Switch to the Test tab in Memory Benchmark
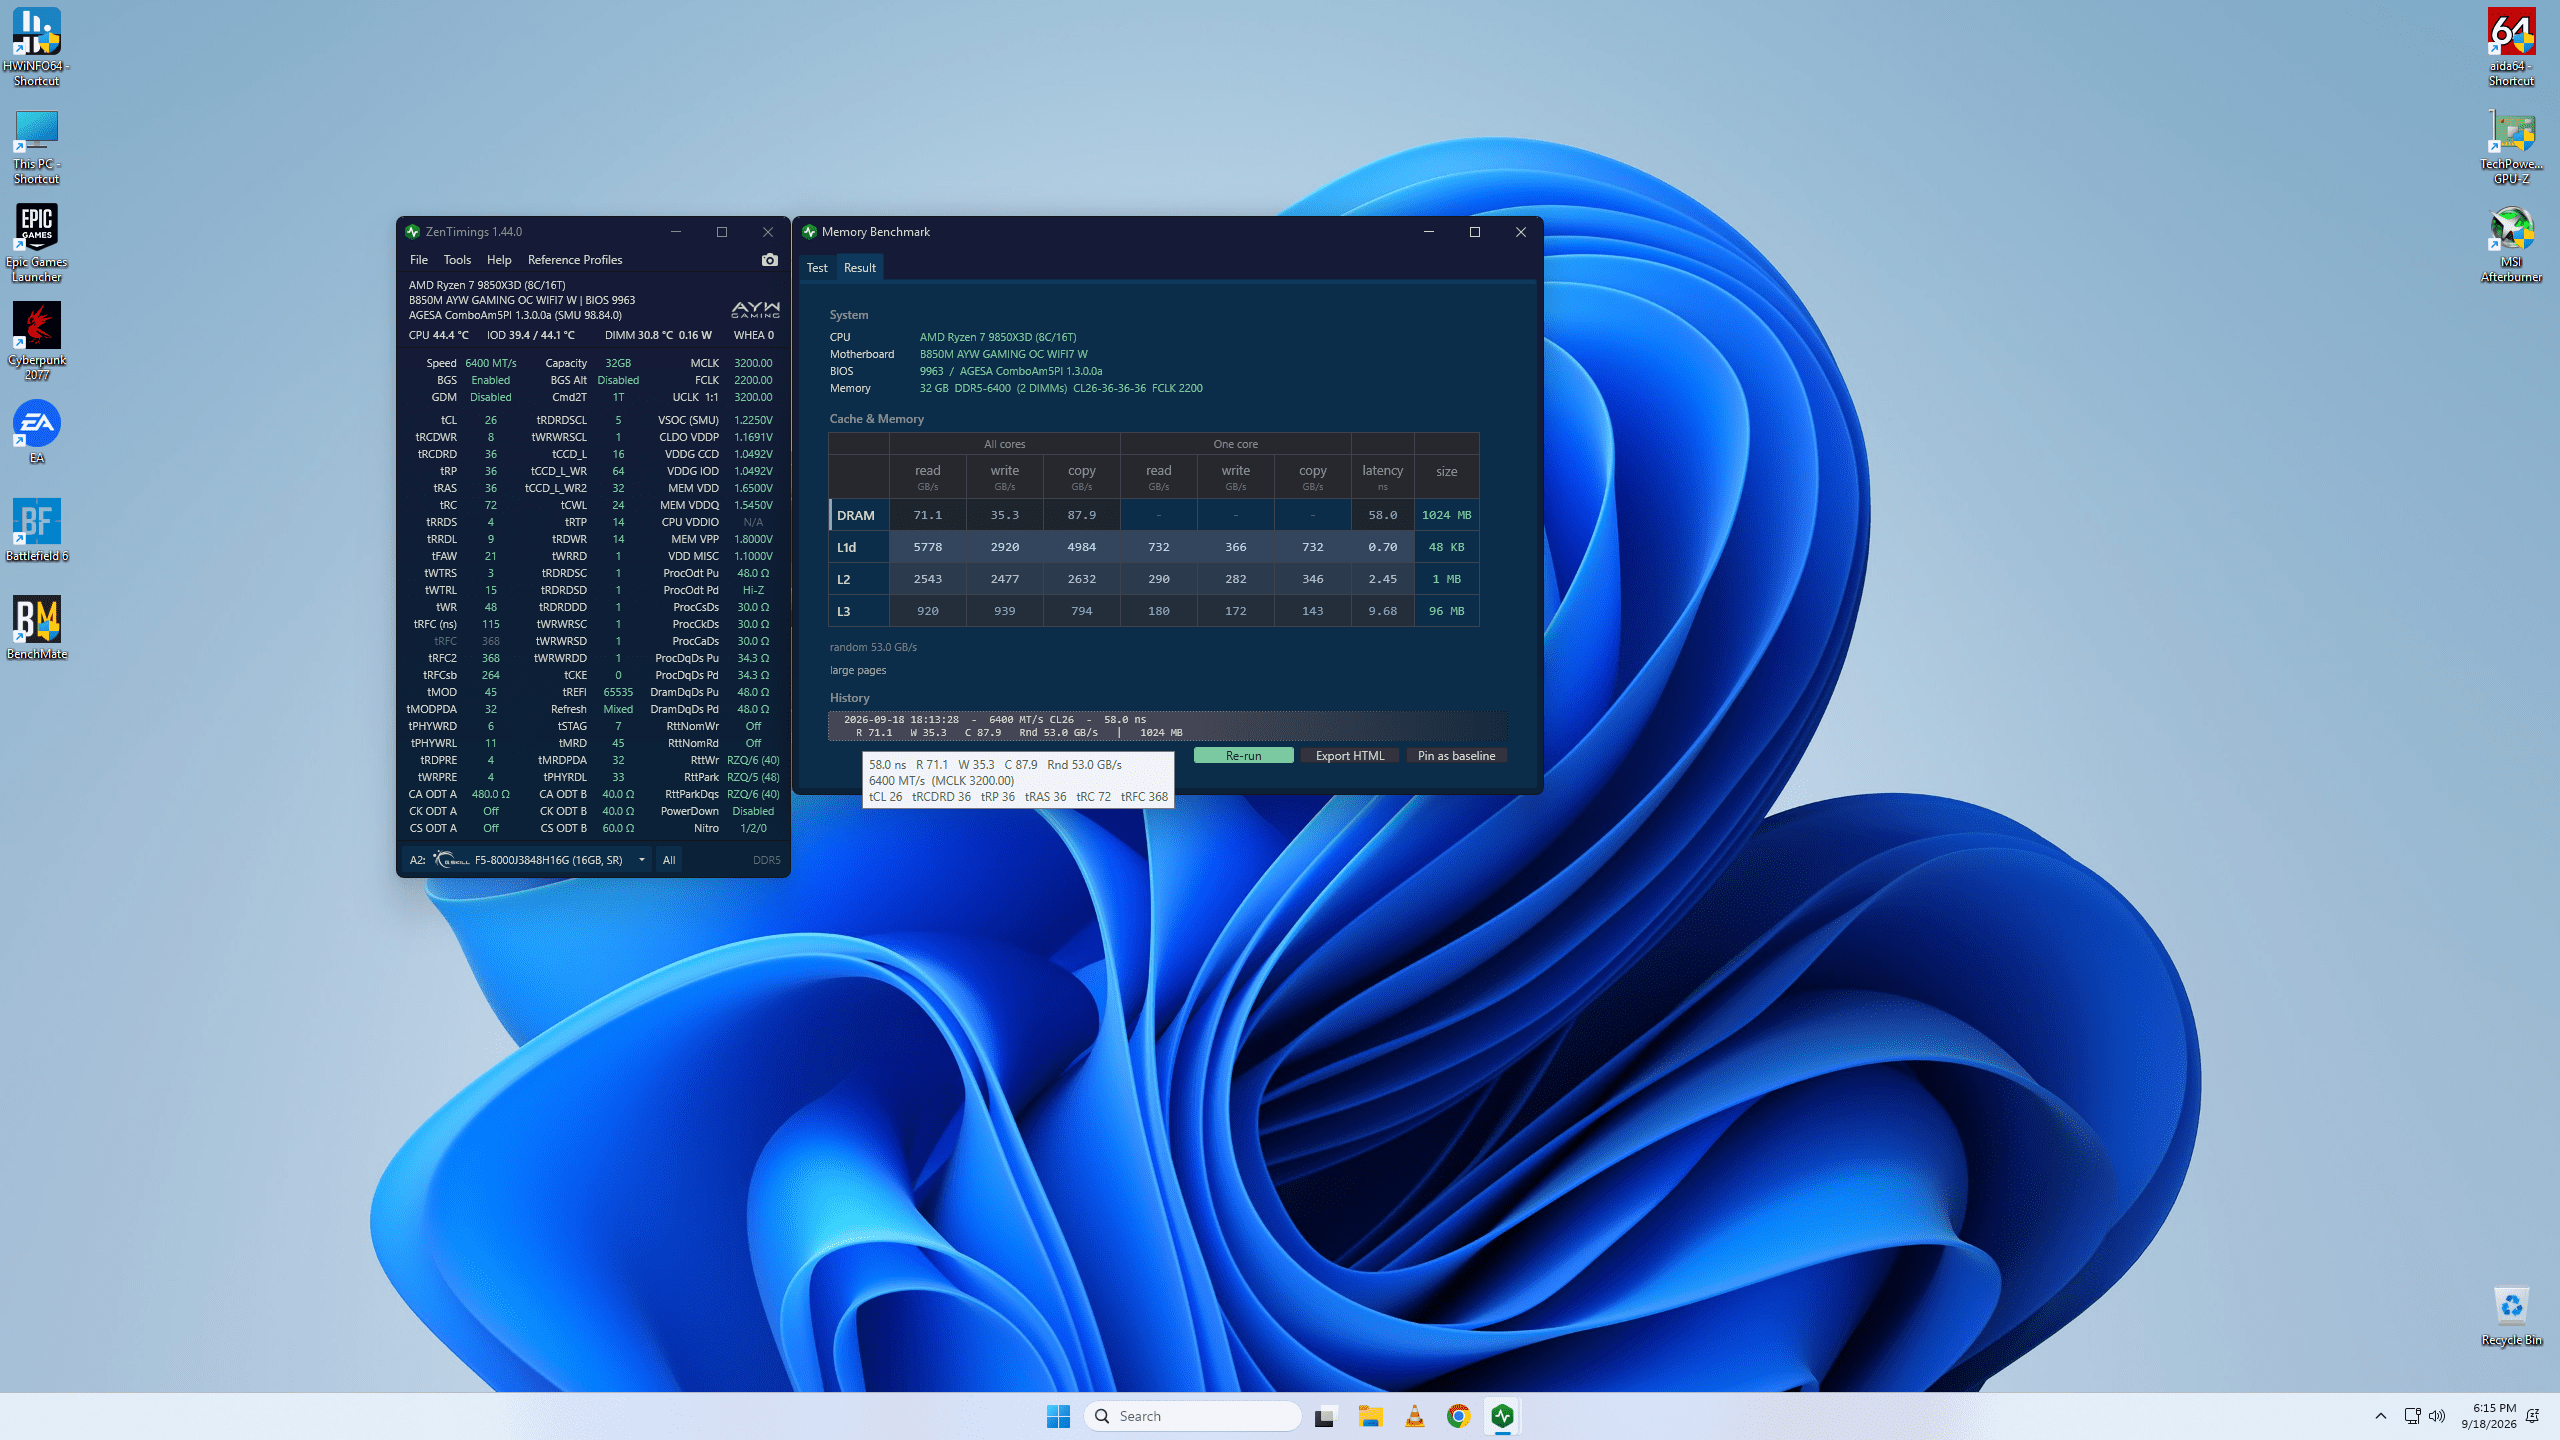Screen dimensions: 2560x1440 click(817, 268)
